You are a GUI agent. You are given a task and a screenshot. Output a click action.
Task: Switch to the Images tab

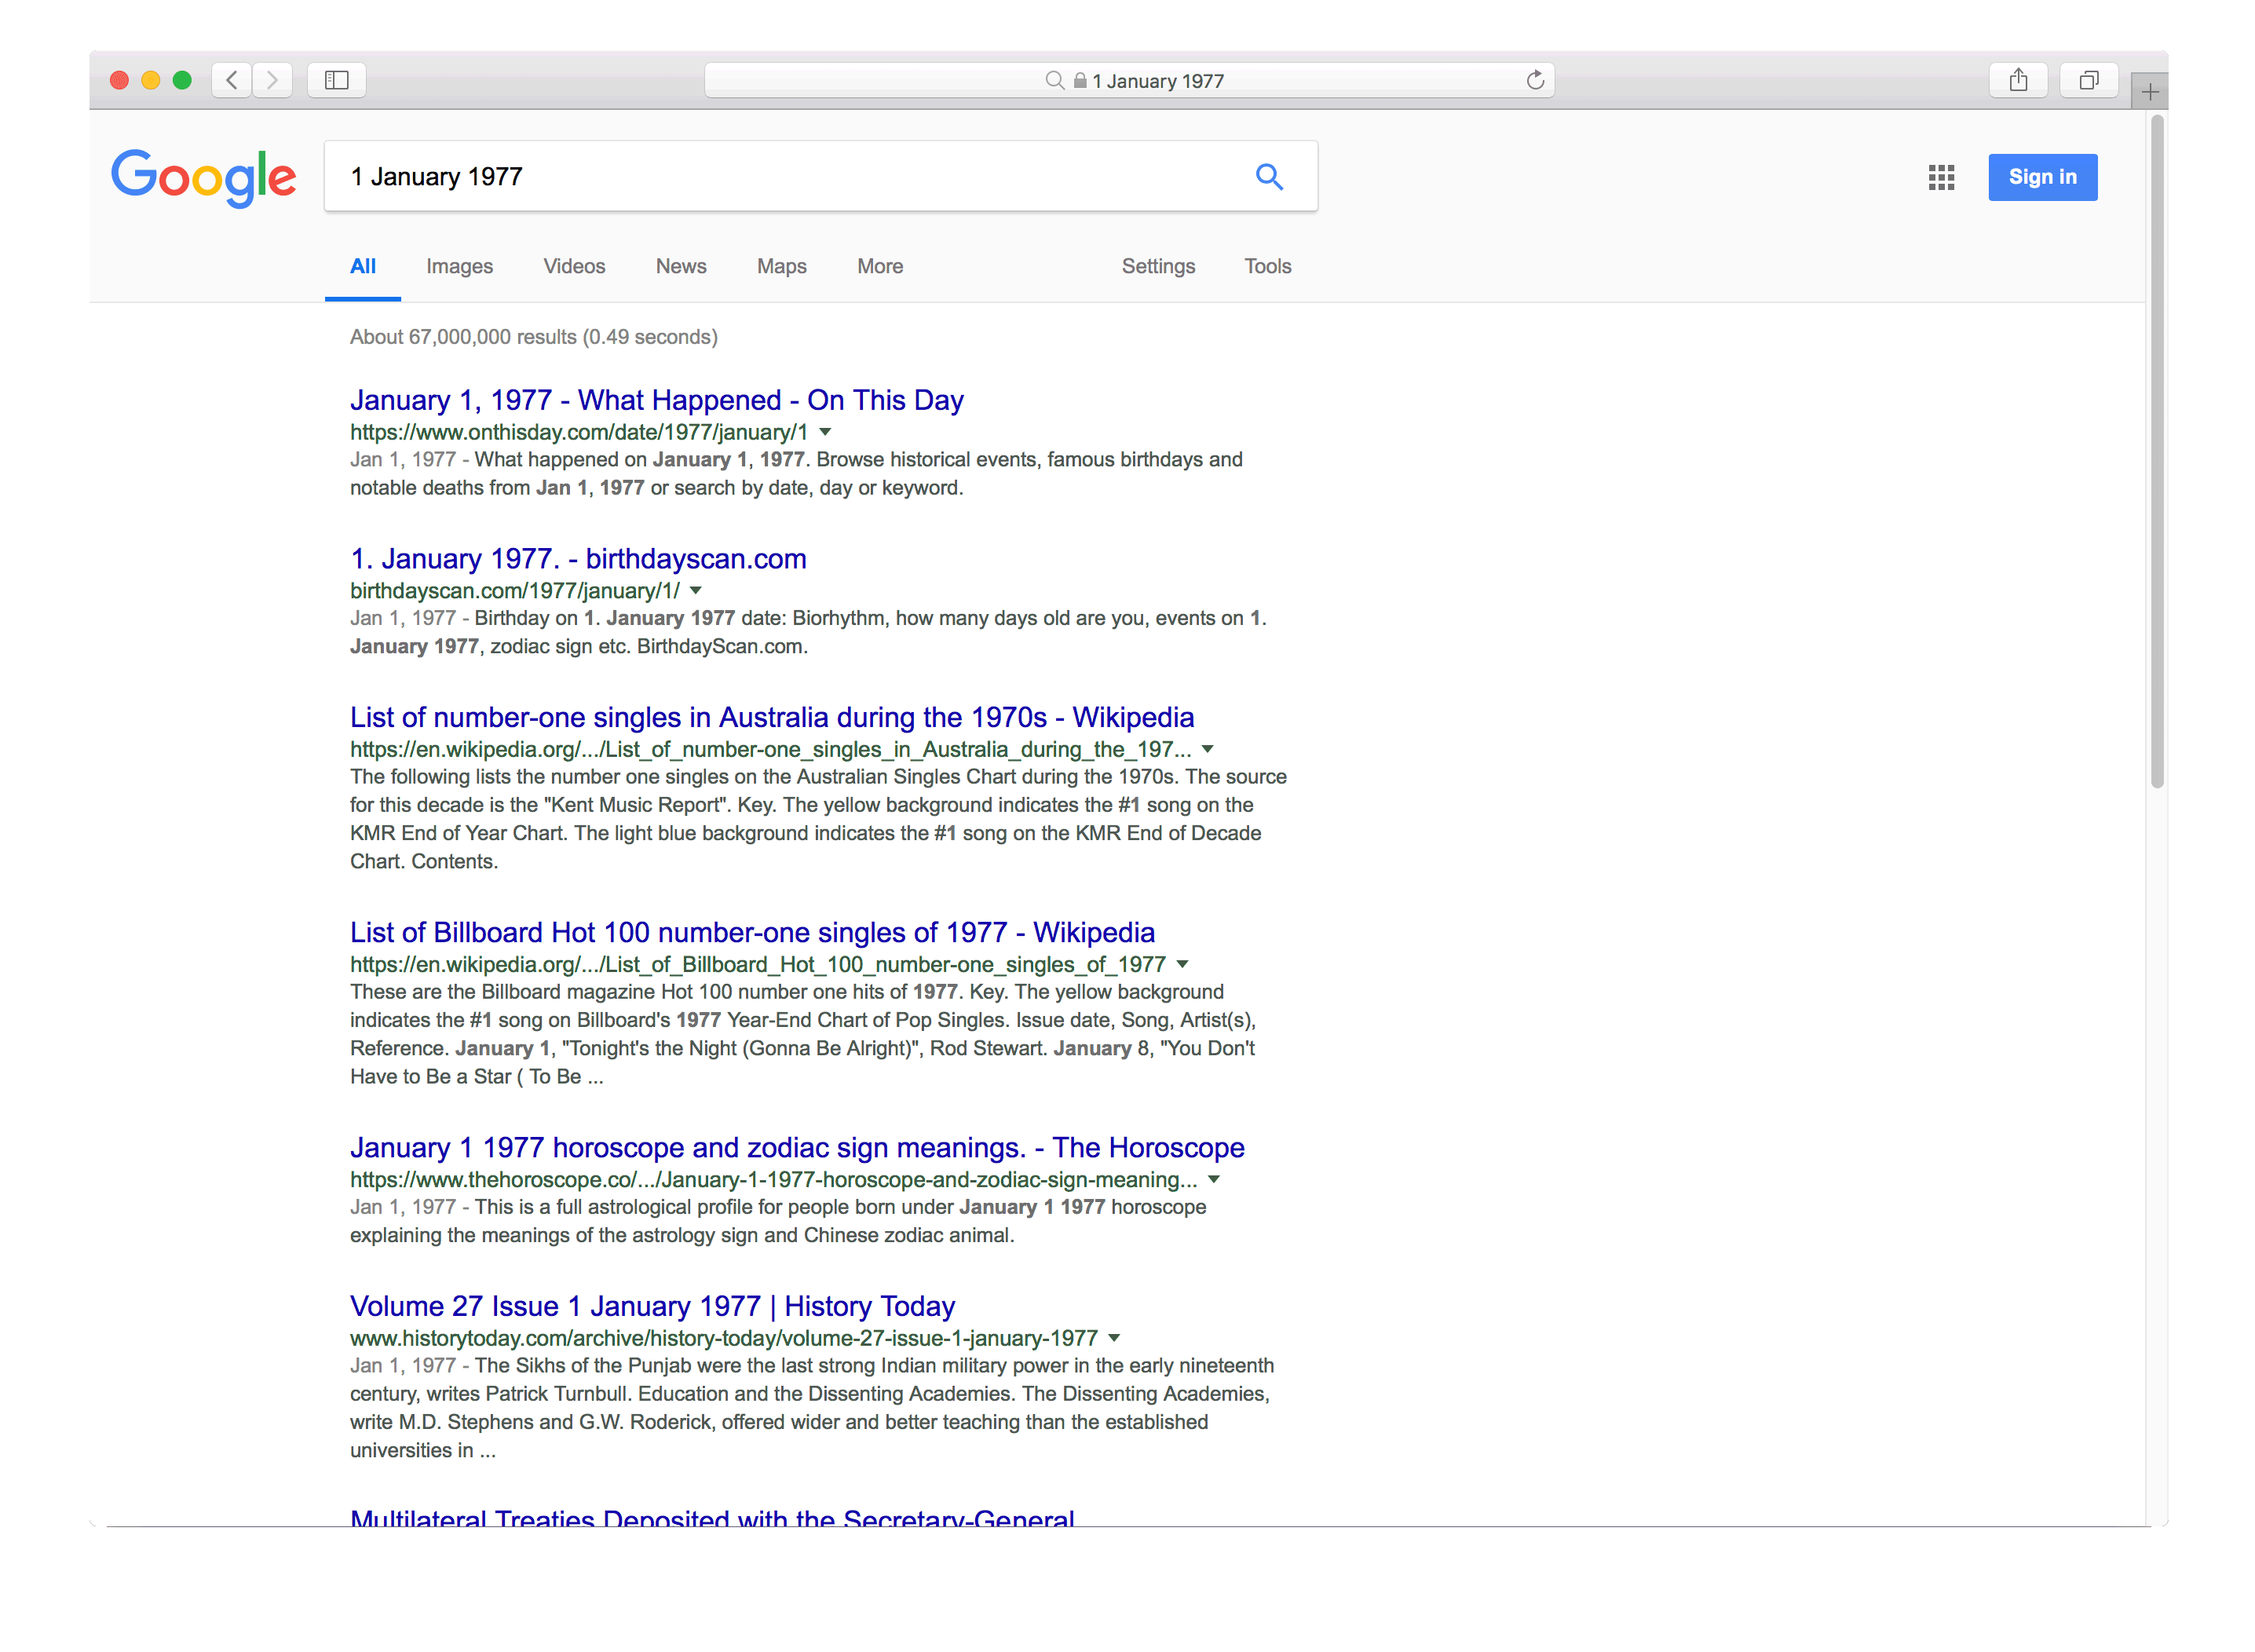click(459, 266)
